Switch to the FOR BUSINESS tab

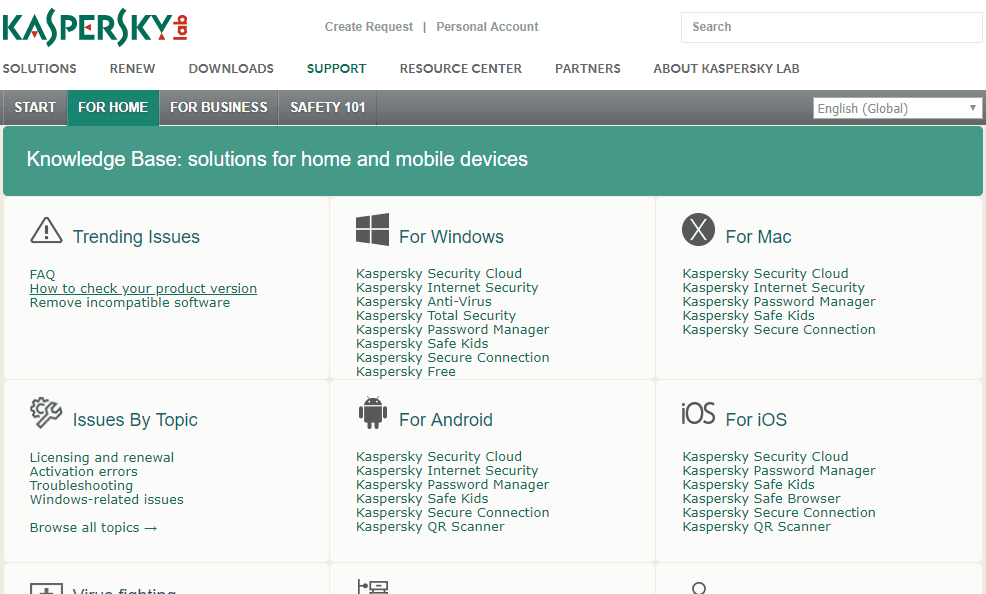[x=217, y=107]
